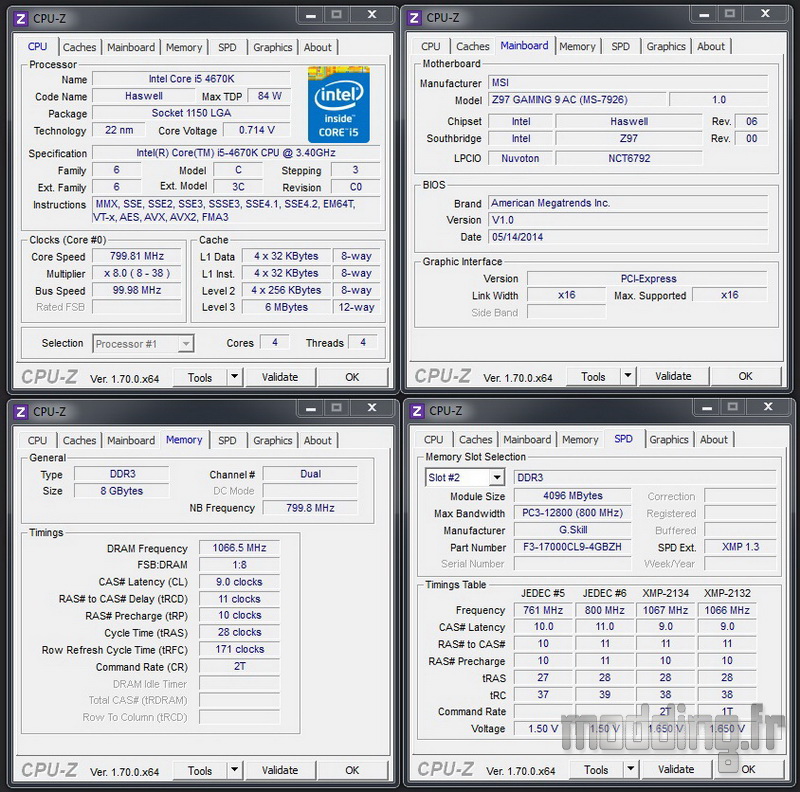
Task: Click the CPU-Z logo icon in the Memory window title bar
Action: (x=21, y=412)
